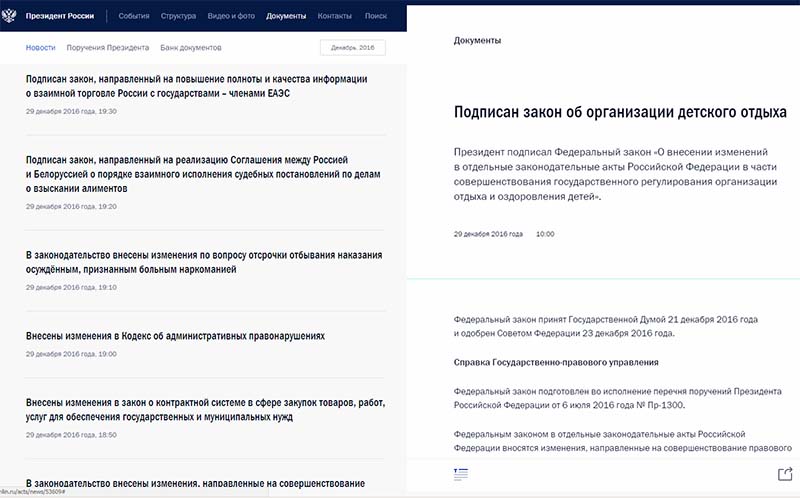Open the Структура menu
Viewport: 800px width, 498px height.
pyautogui.click(x=178, y=16)
